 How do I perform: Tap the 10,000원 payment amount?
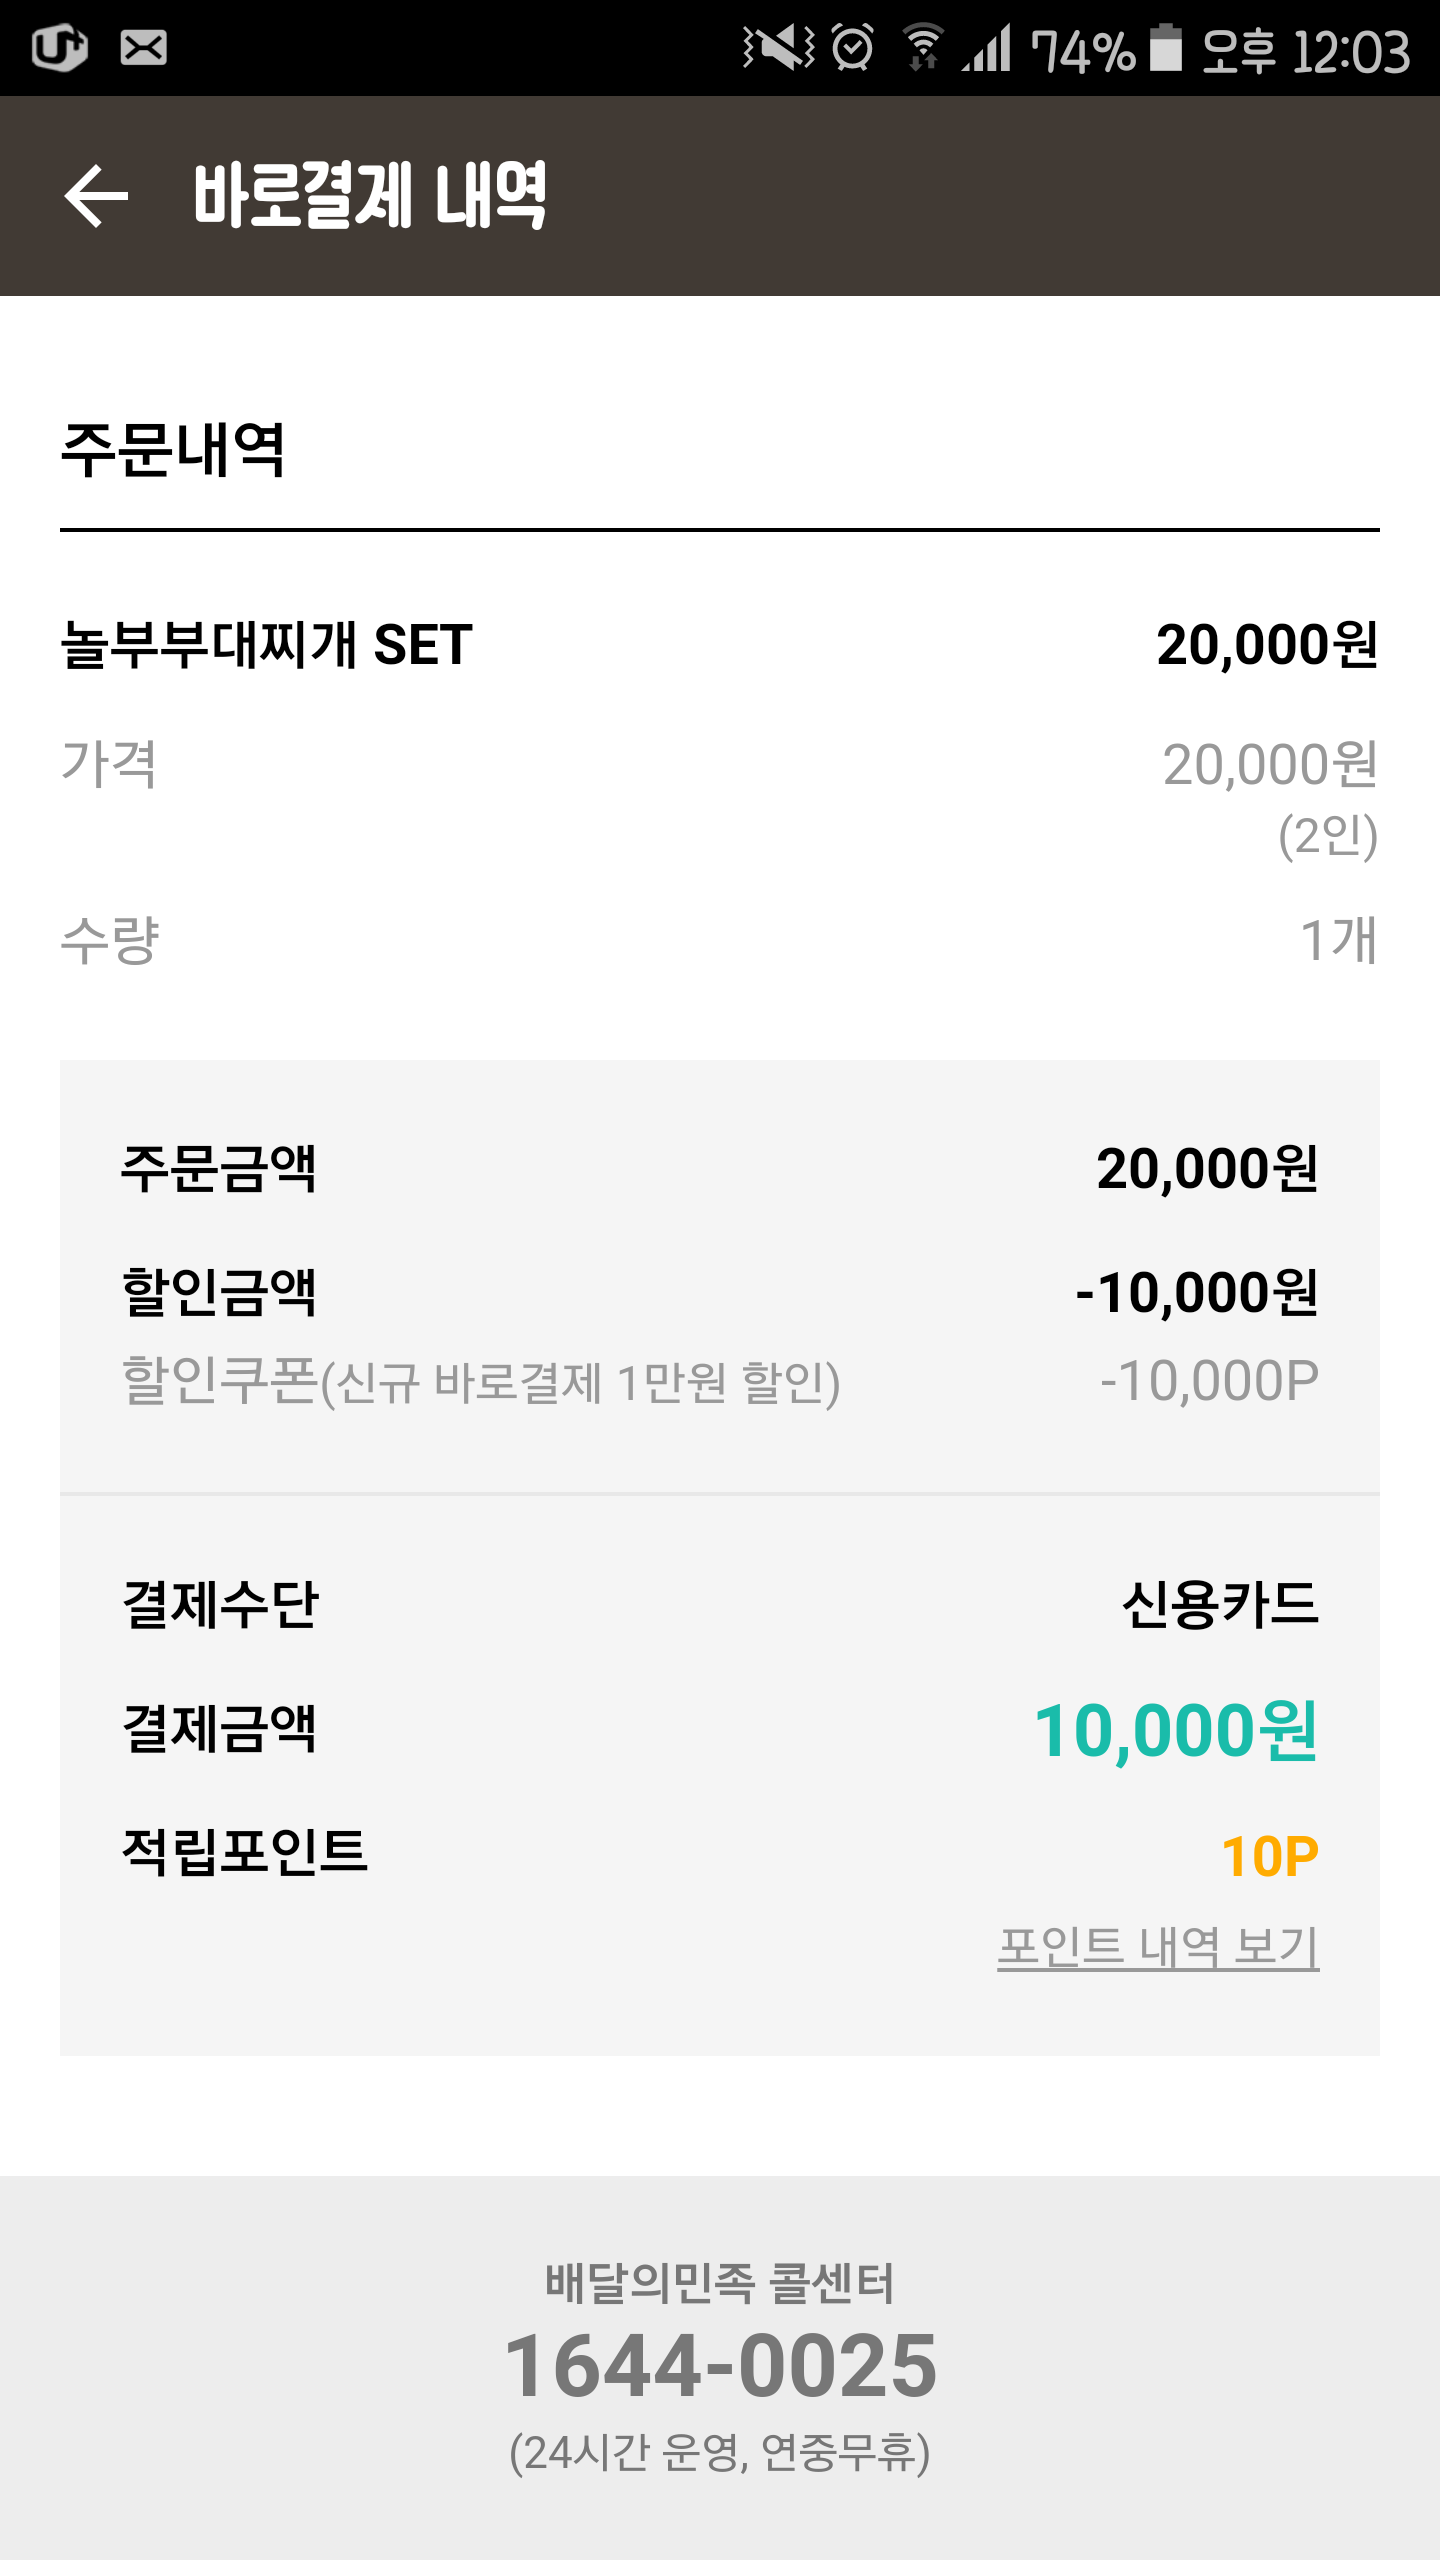1176,1730
